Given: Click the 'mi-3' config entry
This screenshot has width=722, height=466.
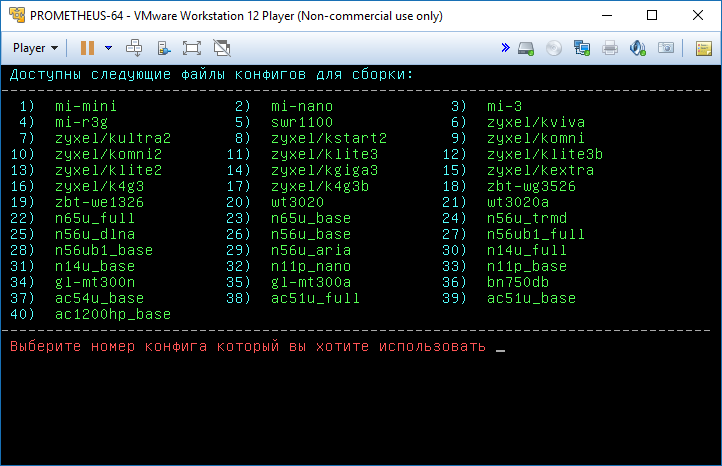Looking at the screenshot, I should click(504, 106).
